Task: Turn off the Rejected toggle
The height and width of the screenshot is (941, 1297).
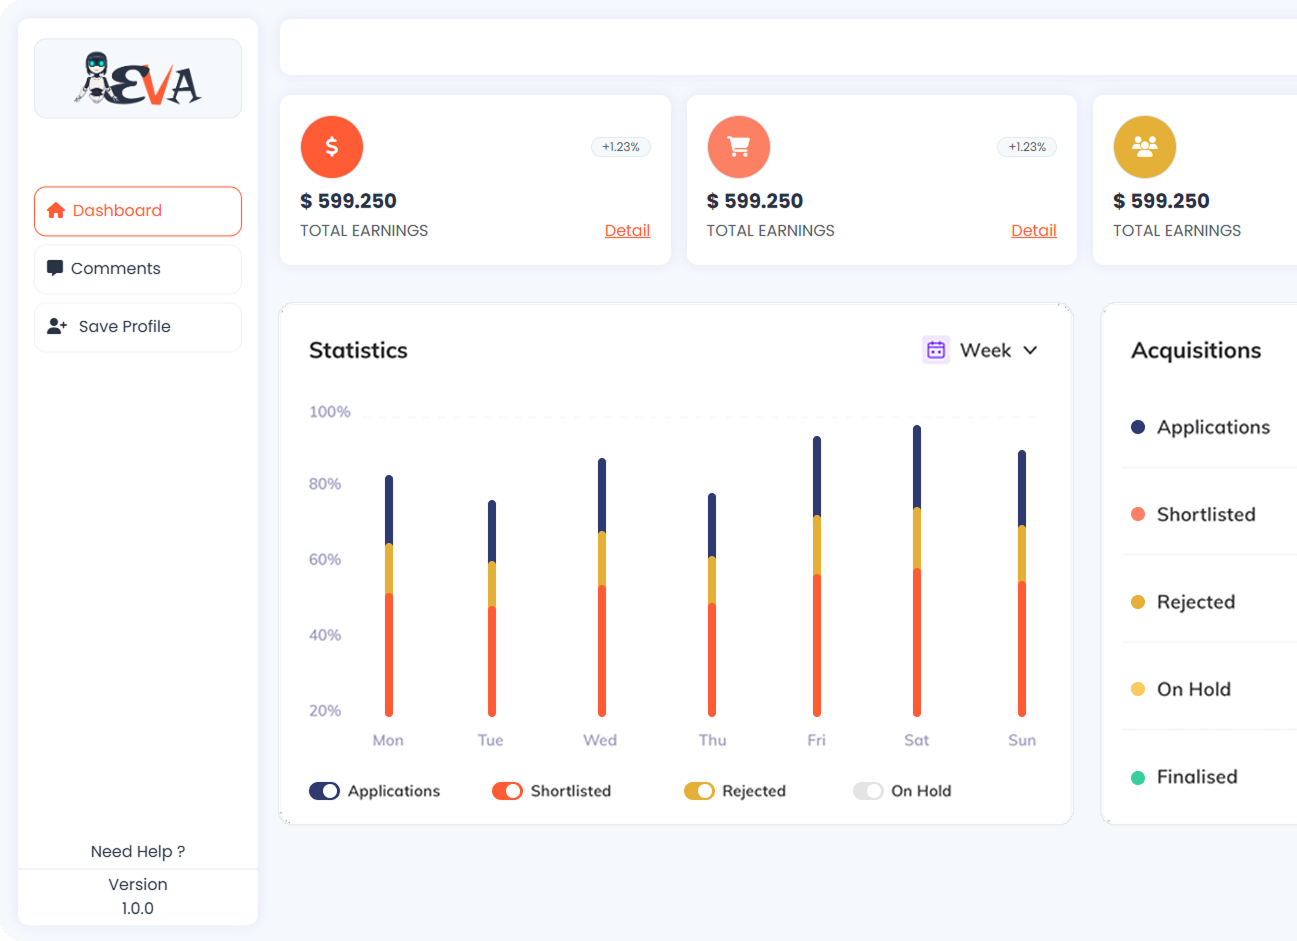Action: (699, 791)
